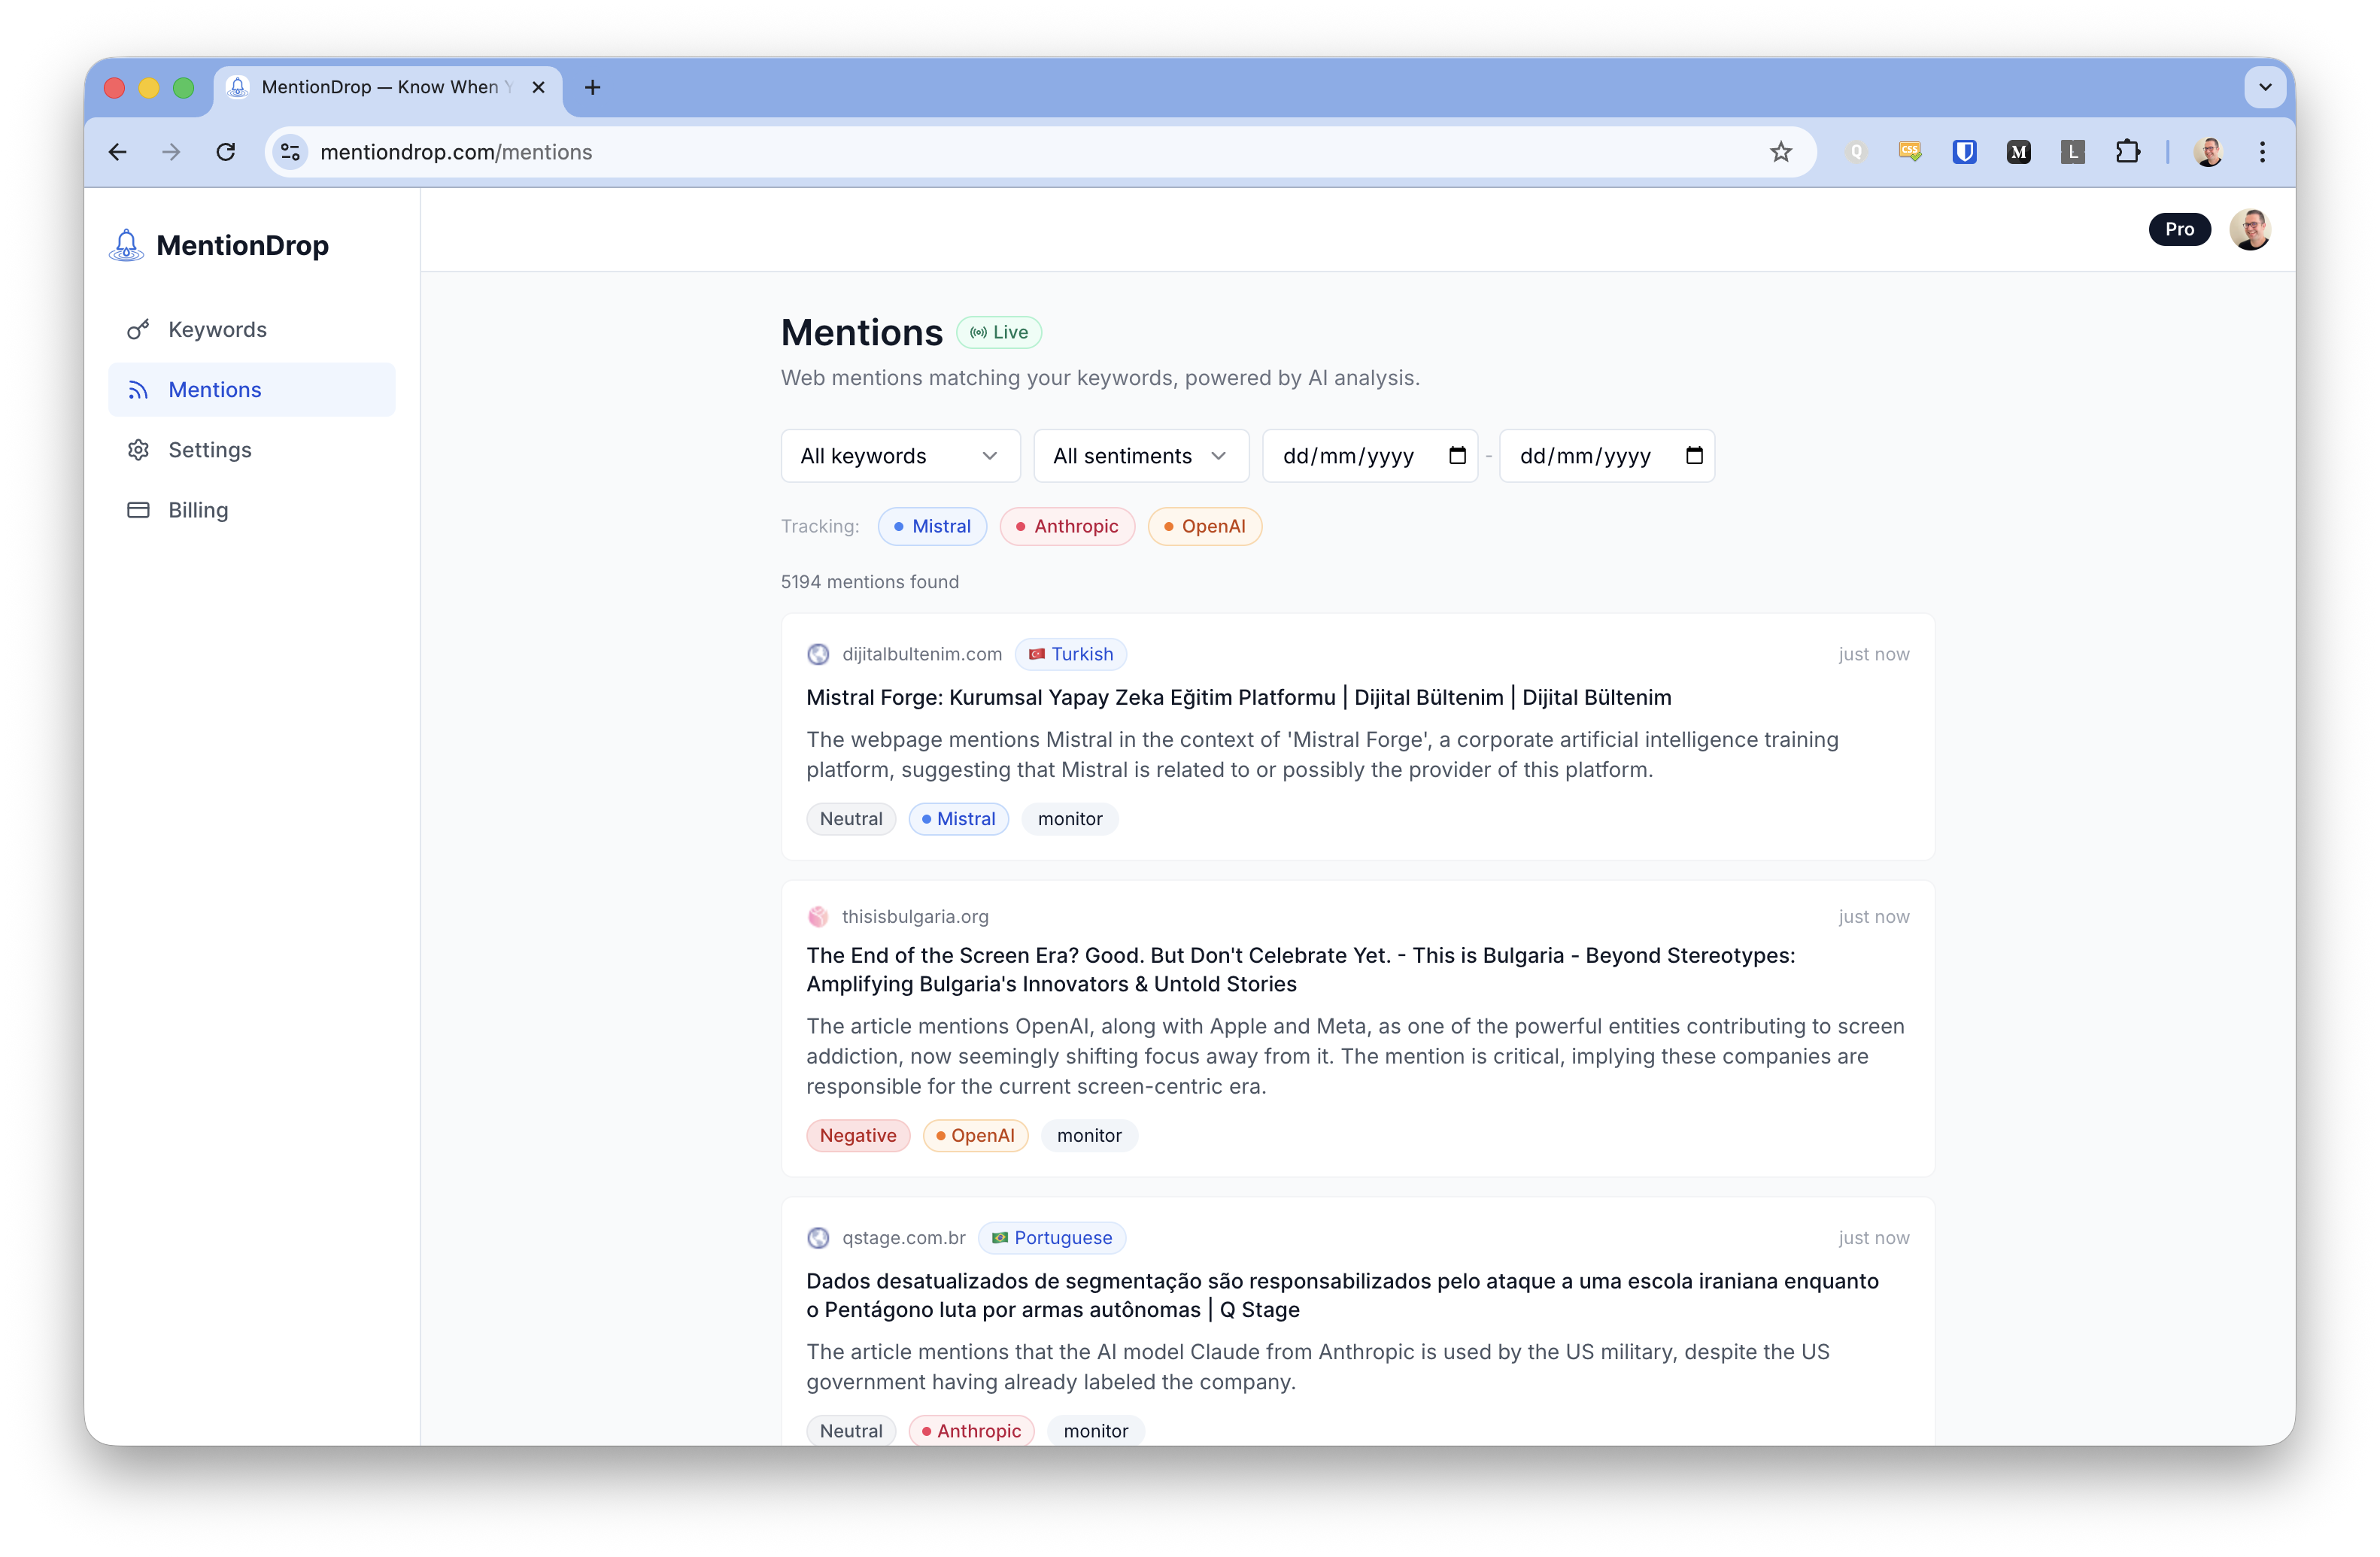Viewport: 2380px width, 1557px height.
Task: Open the tab overview chevron in the titlebar
Action: (x=2264, y=87)
